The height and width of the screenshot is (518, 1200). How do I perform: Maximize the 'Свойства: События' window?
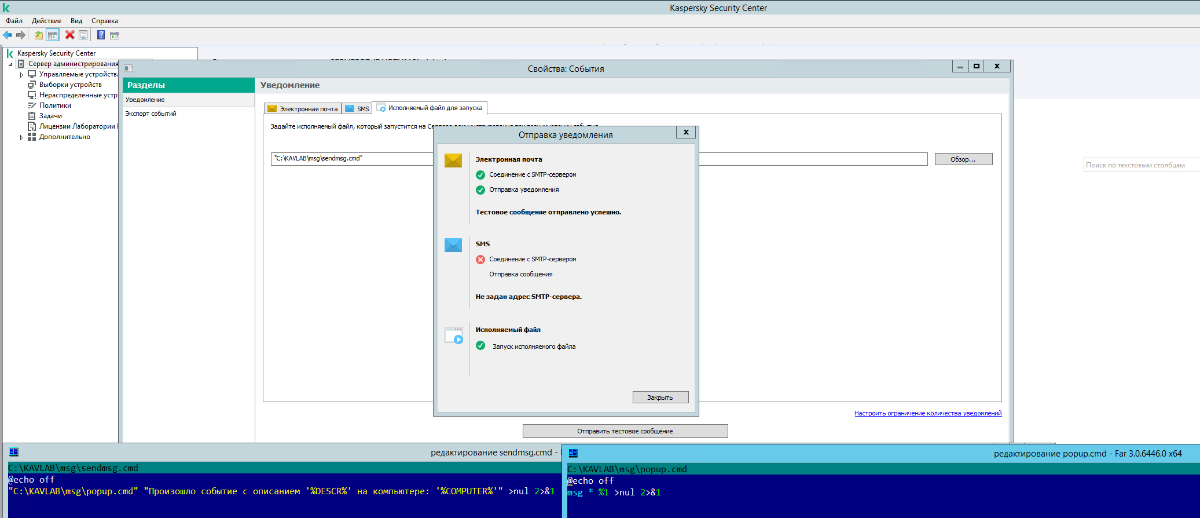976,66
